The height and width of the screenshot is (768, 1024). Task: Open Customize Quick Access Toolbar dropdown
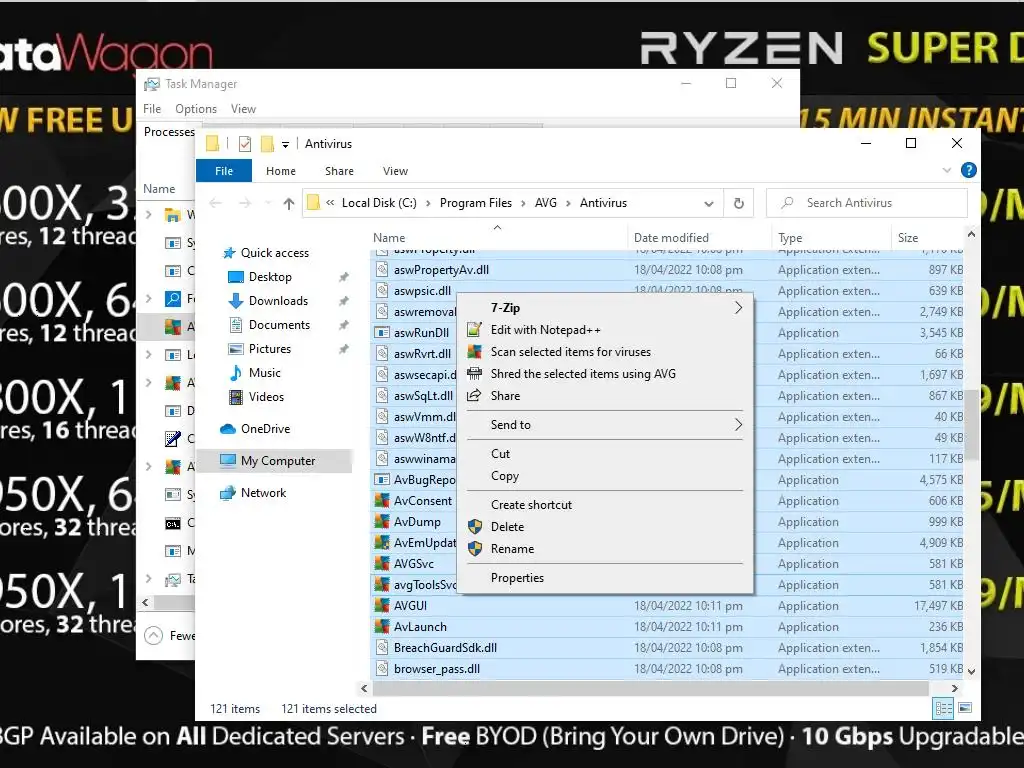[x=285, y=144]
